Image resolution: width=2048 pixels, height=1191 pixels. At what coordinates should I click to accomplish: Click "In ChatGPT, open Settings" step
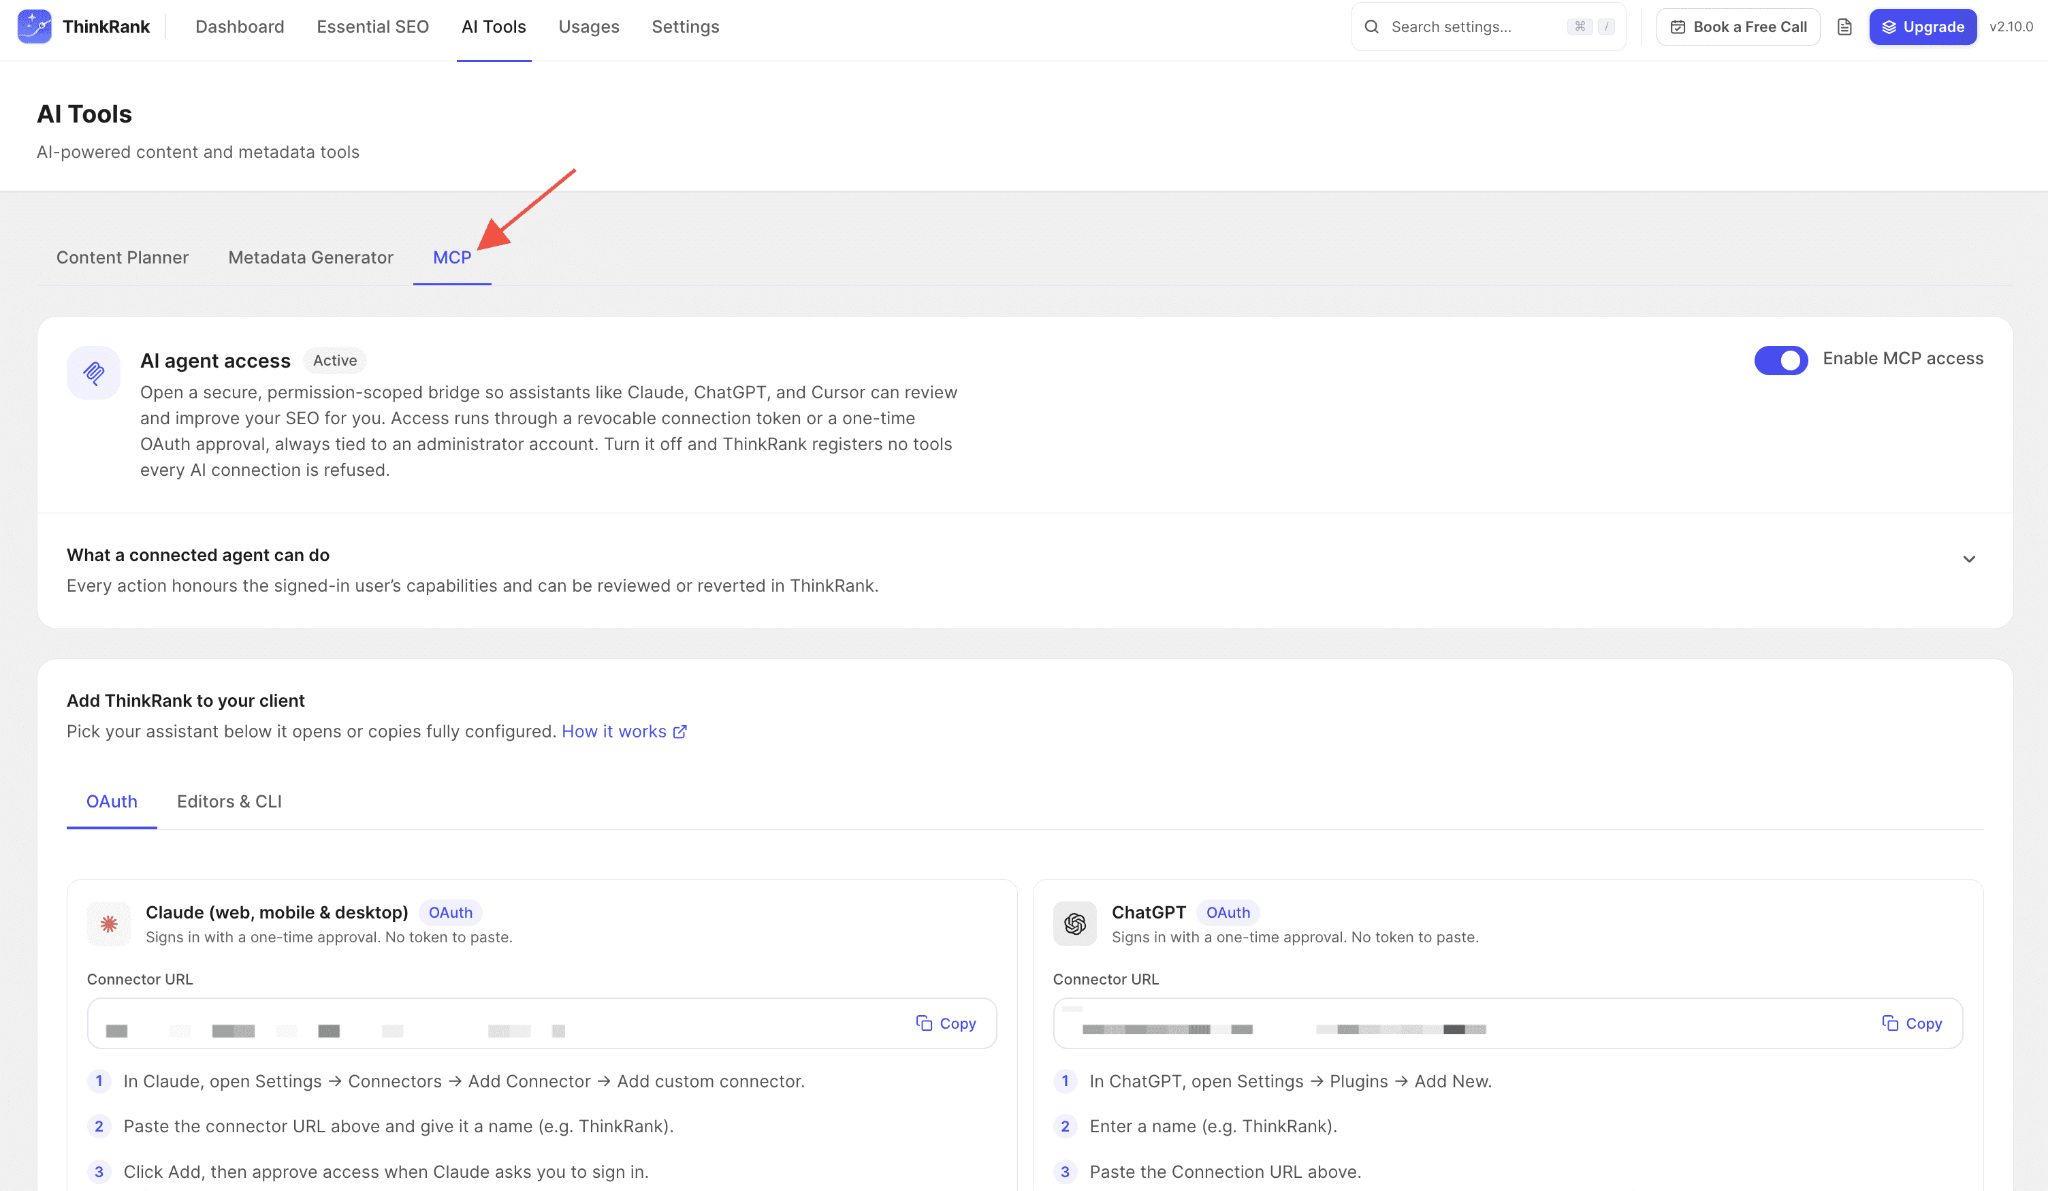pos(1290,1082)
